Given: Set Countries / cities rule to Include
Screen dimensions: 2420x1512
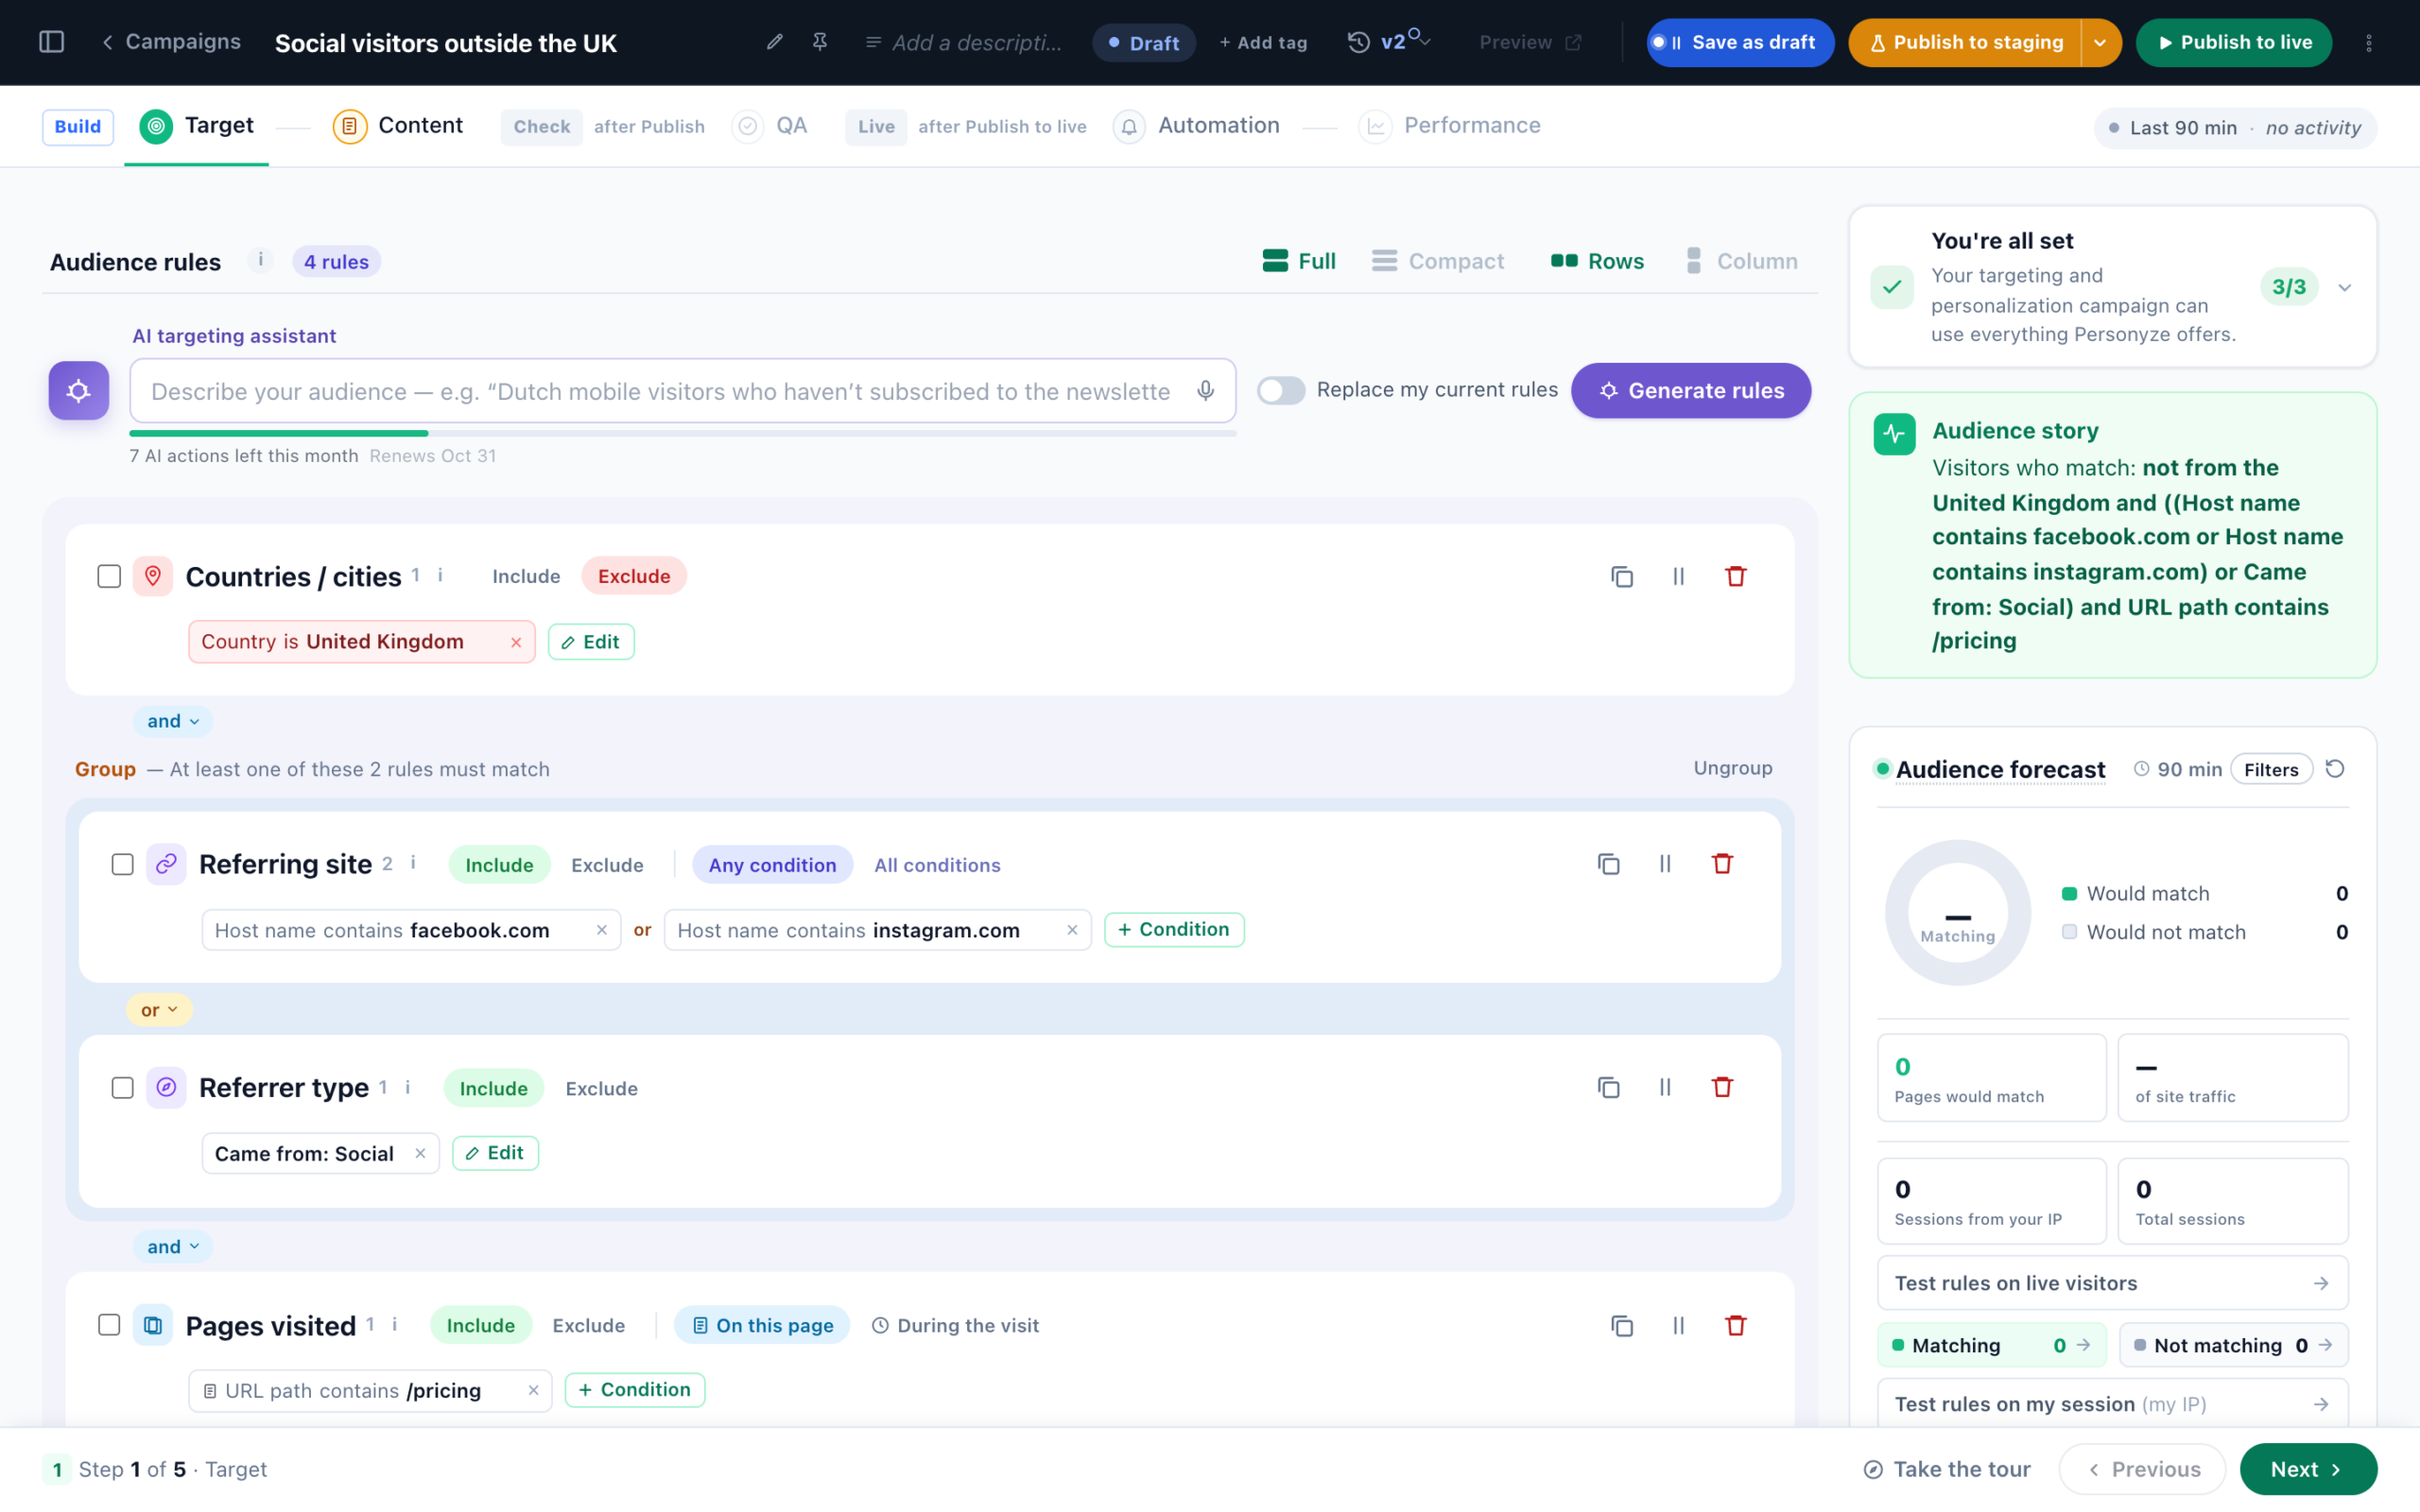Looking at the screenshot, I should pyautogui.click(x=526, y=576).
